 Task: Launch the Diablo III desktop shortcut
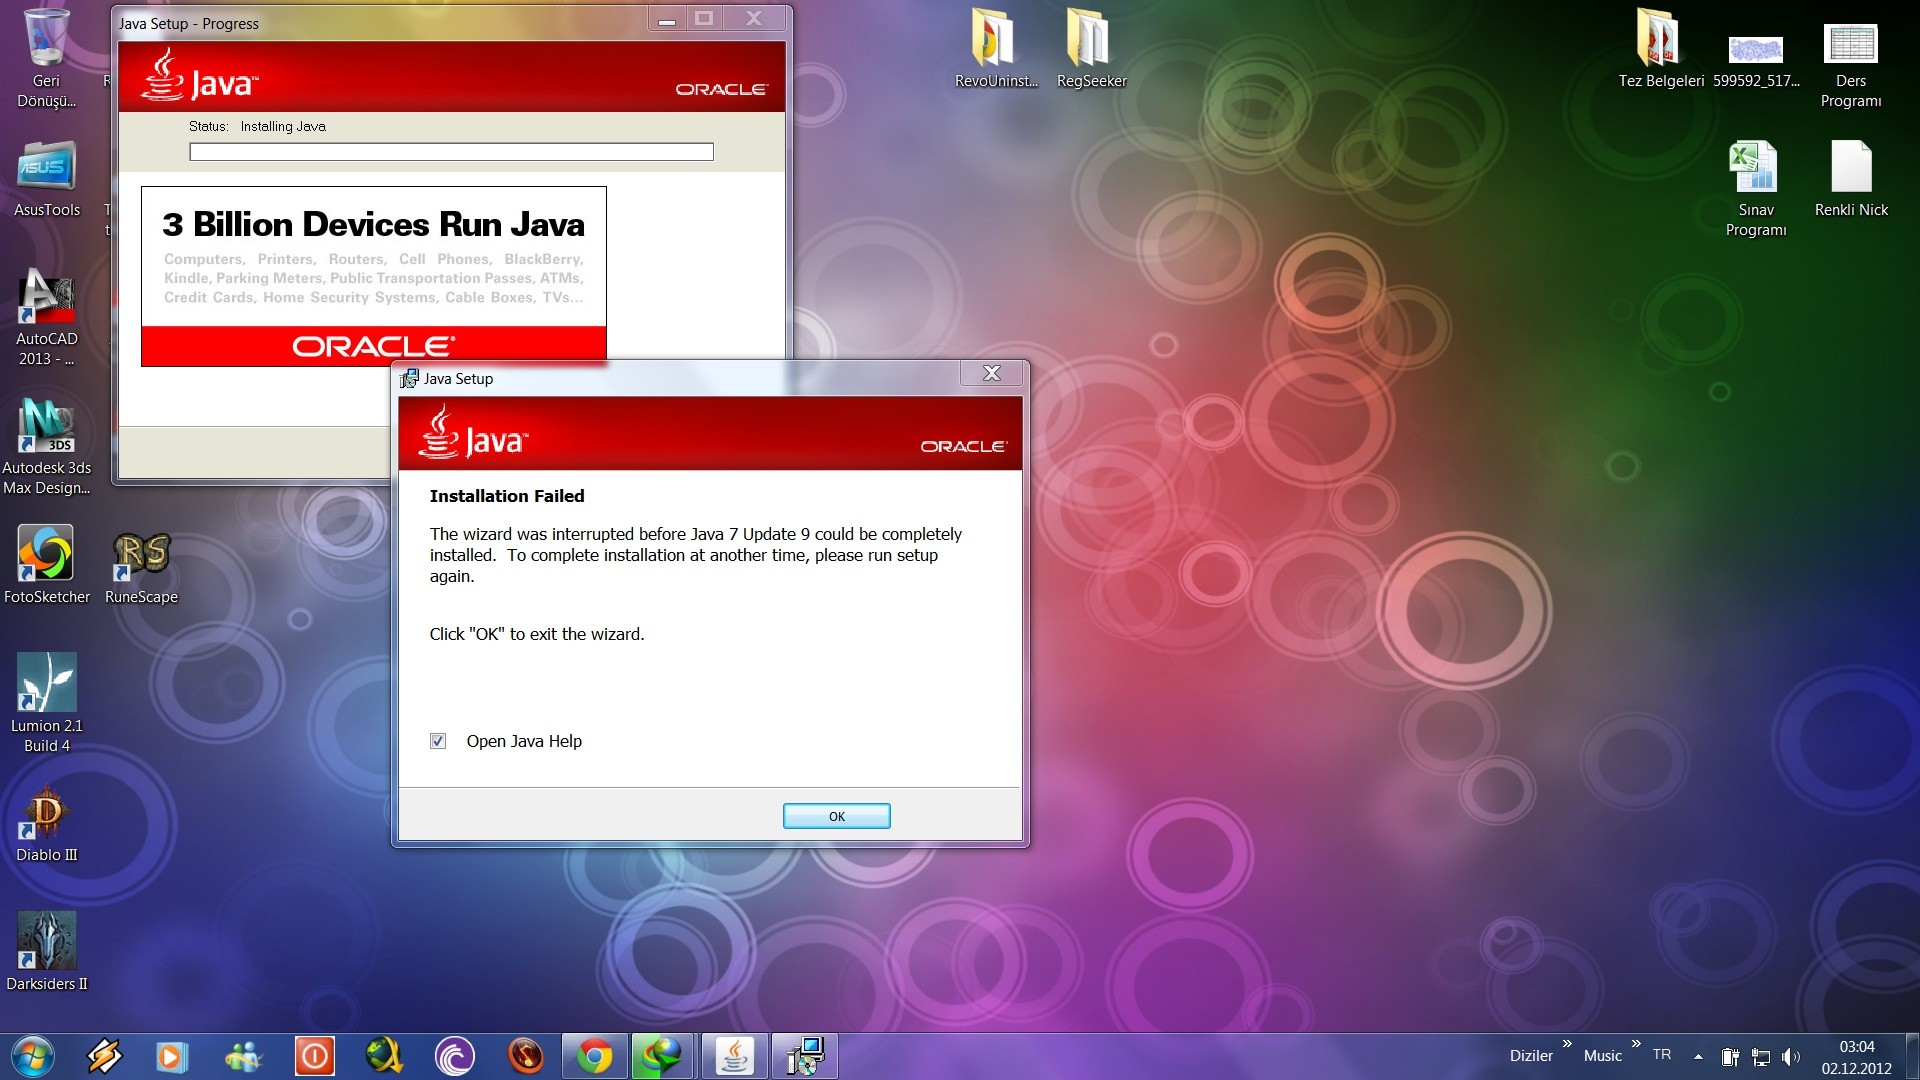(46, 823)
